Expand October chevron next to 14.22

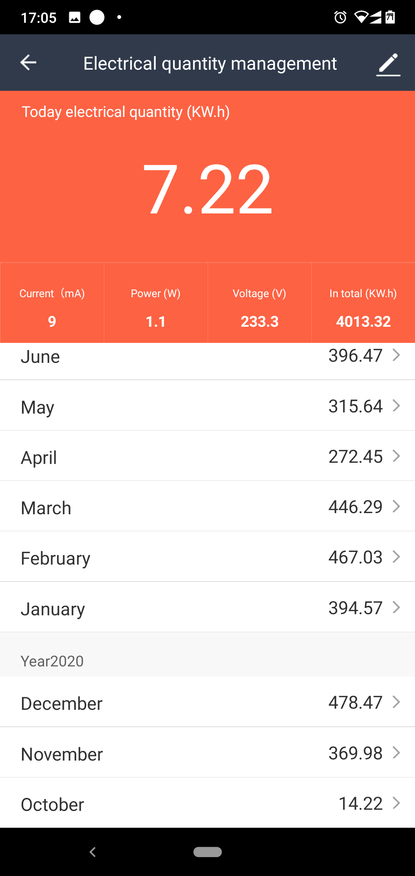coord(397,803)
